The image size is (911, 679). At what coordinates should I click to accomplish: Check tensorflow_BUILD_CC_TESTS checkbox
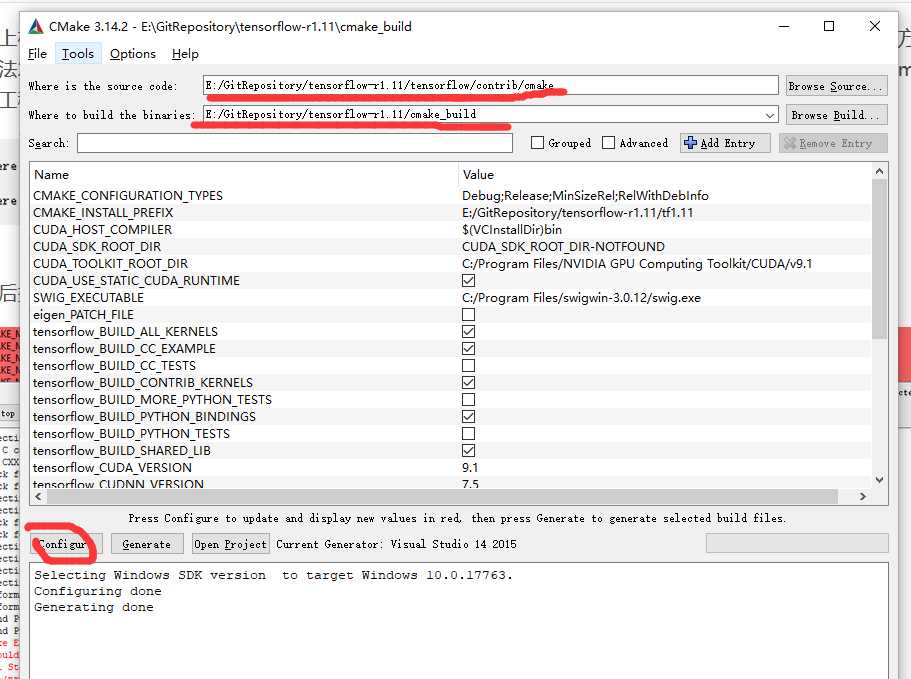(468, 366)
